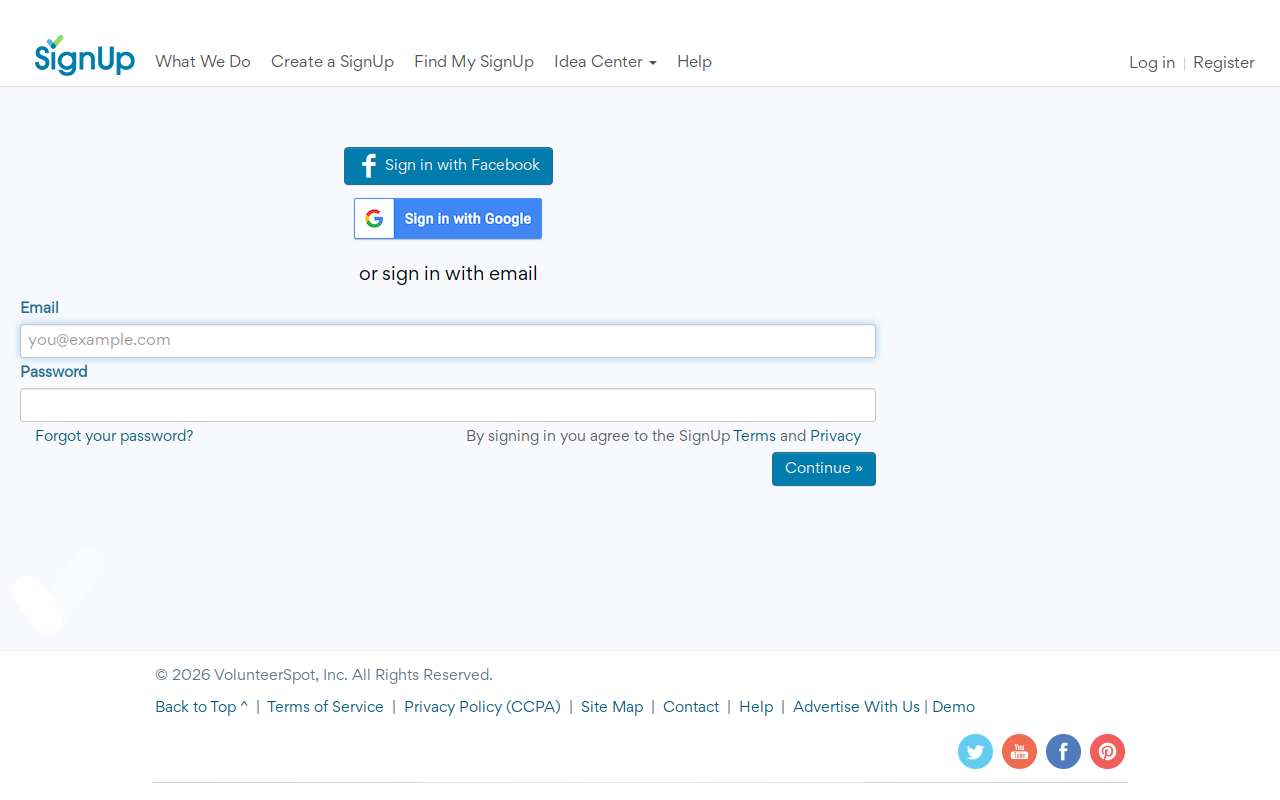Focus the Email input field
This screenshot has width=1280, height=800.
point(448,341)
